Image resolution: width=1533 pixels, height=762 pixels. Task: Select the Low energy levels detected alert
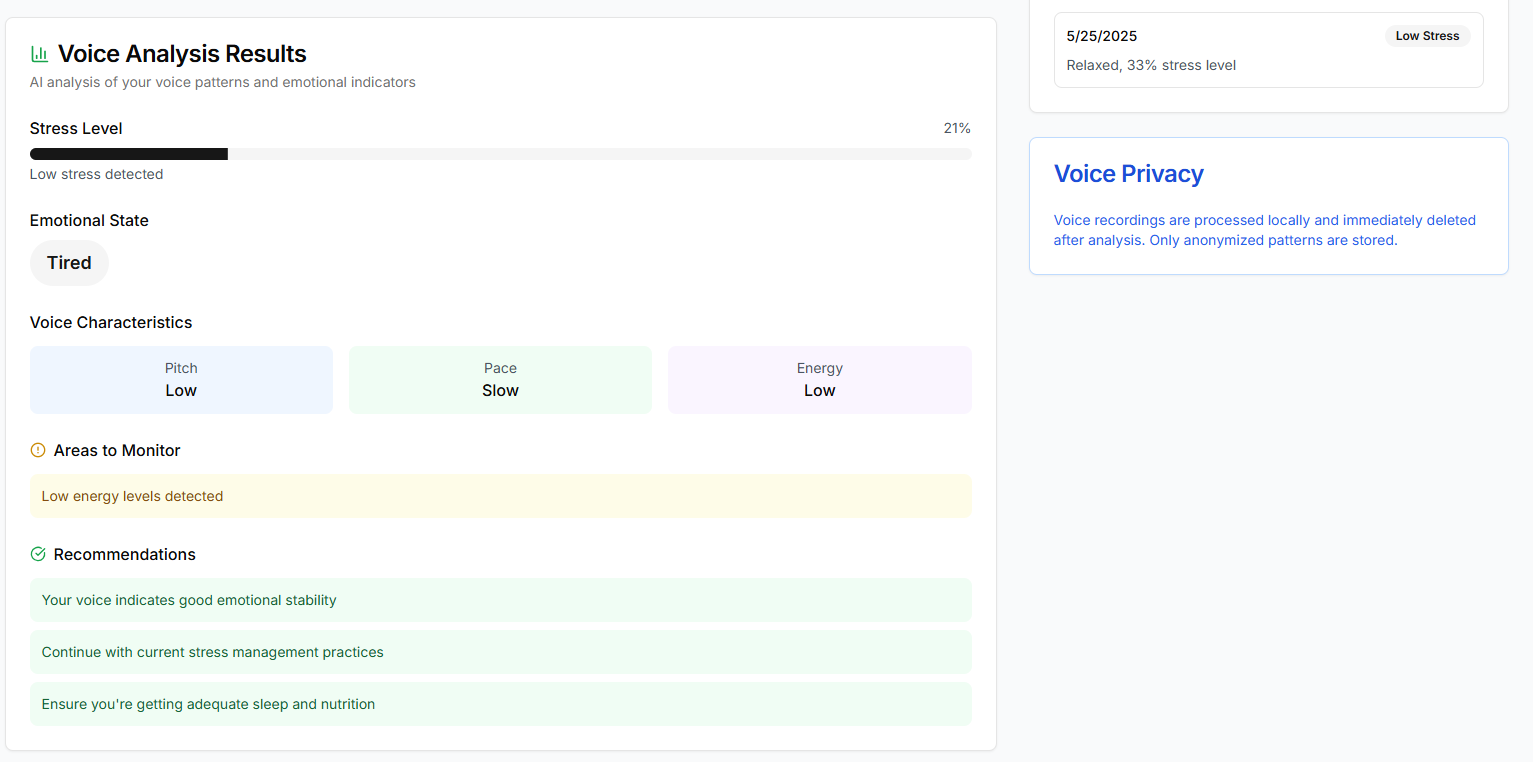500,496
